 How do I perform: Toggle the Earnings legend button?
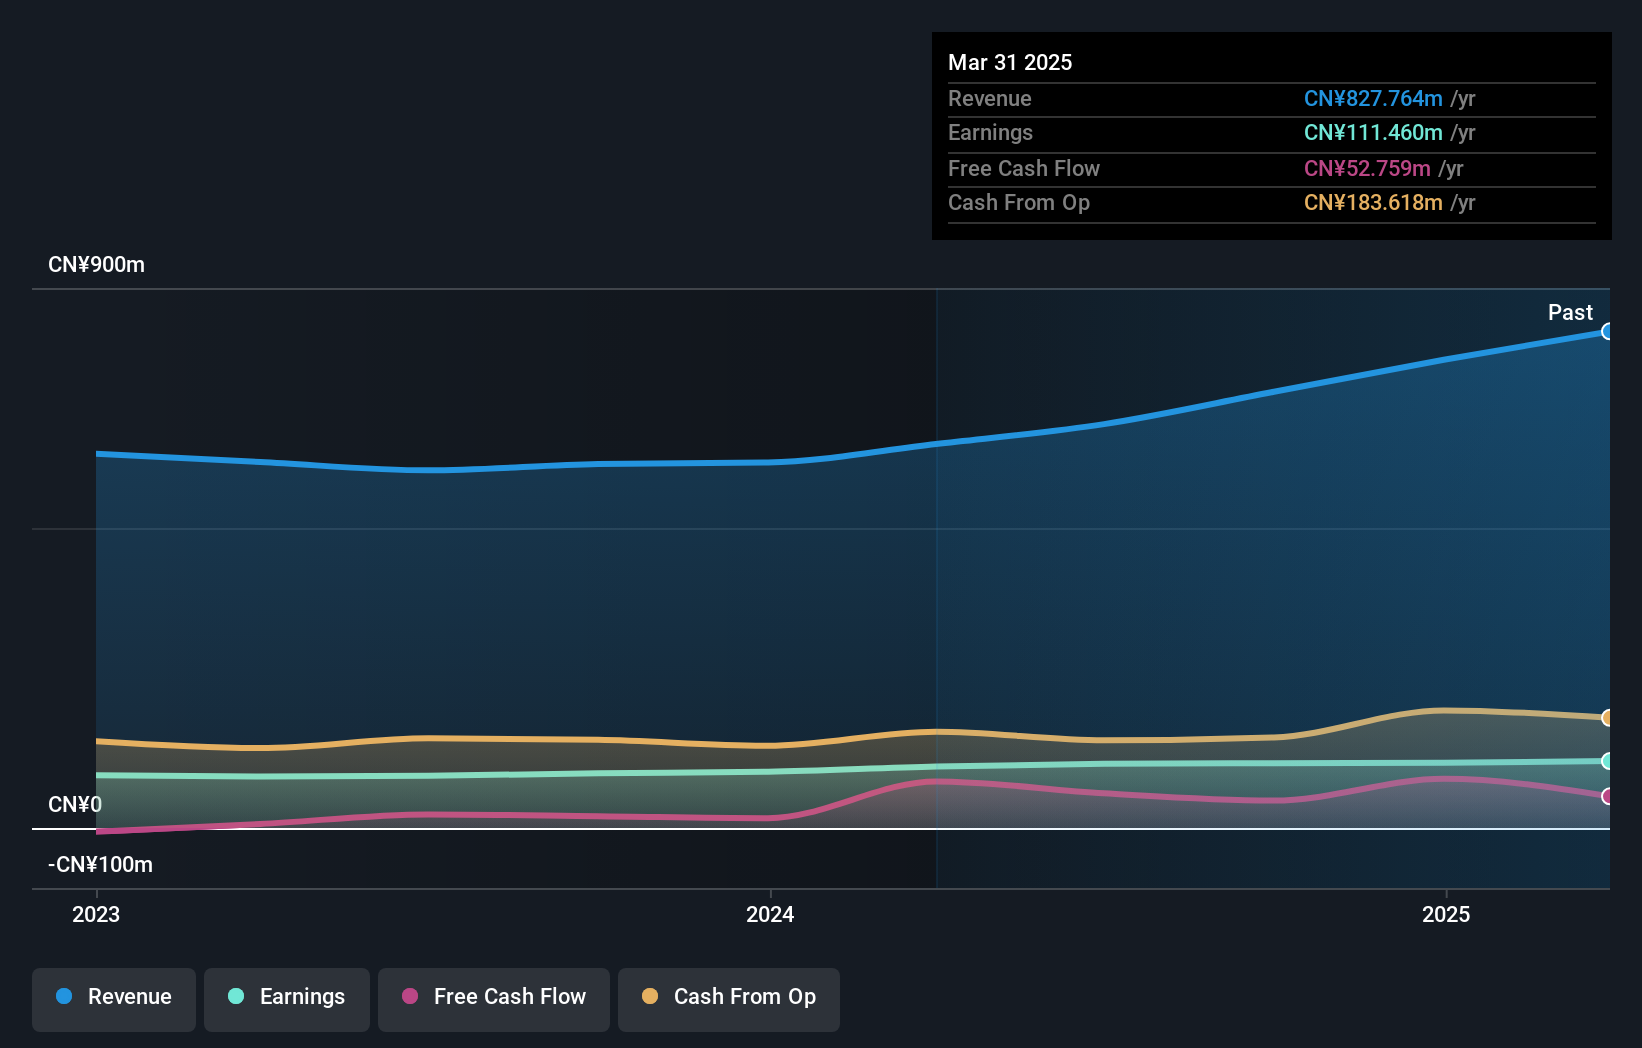coord(287,999)
